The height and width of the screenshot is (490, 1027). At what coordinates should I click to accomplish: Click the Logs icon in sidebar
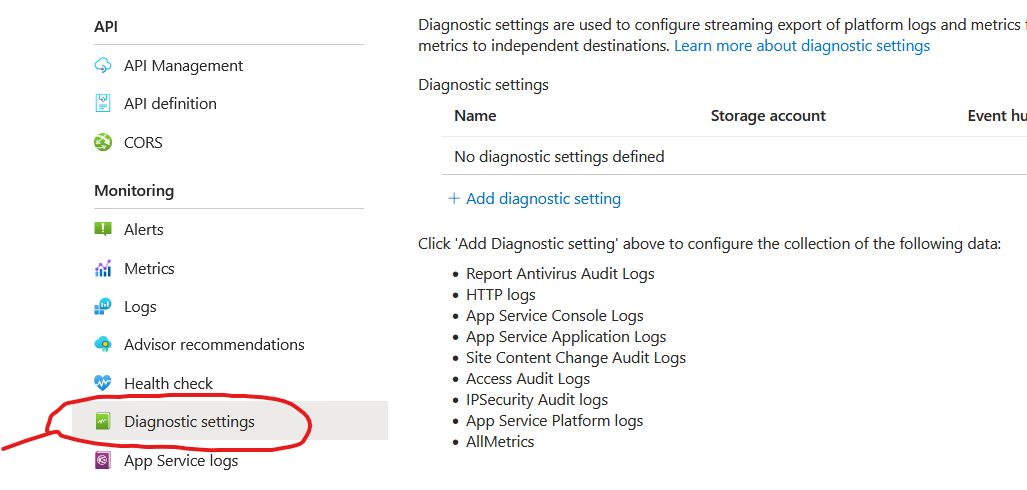[103, 307]
